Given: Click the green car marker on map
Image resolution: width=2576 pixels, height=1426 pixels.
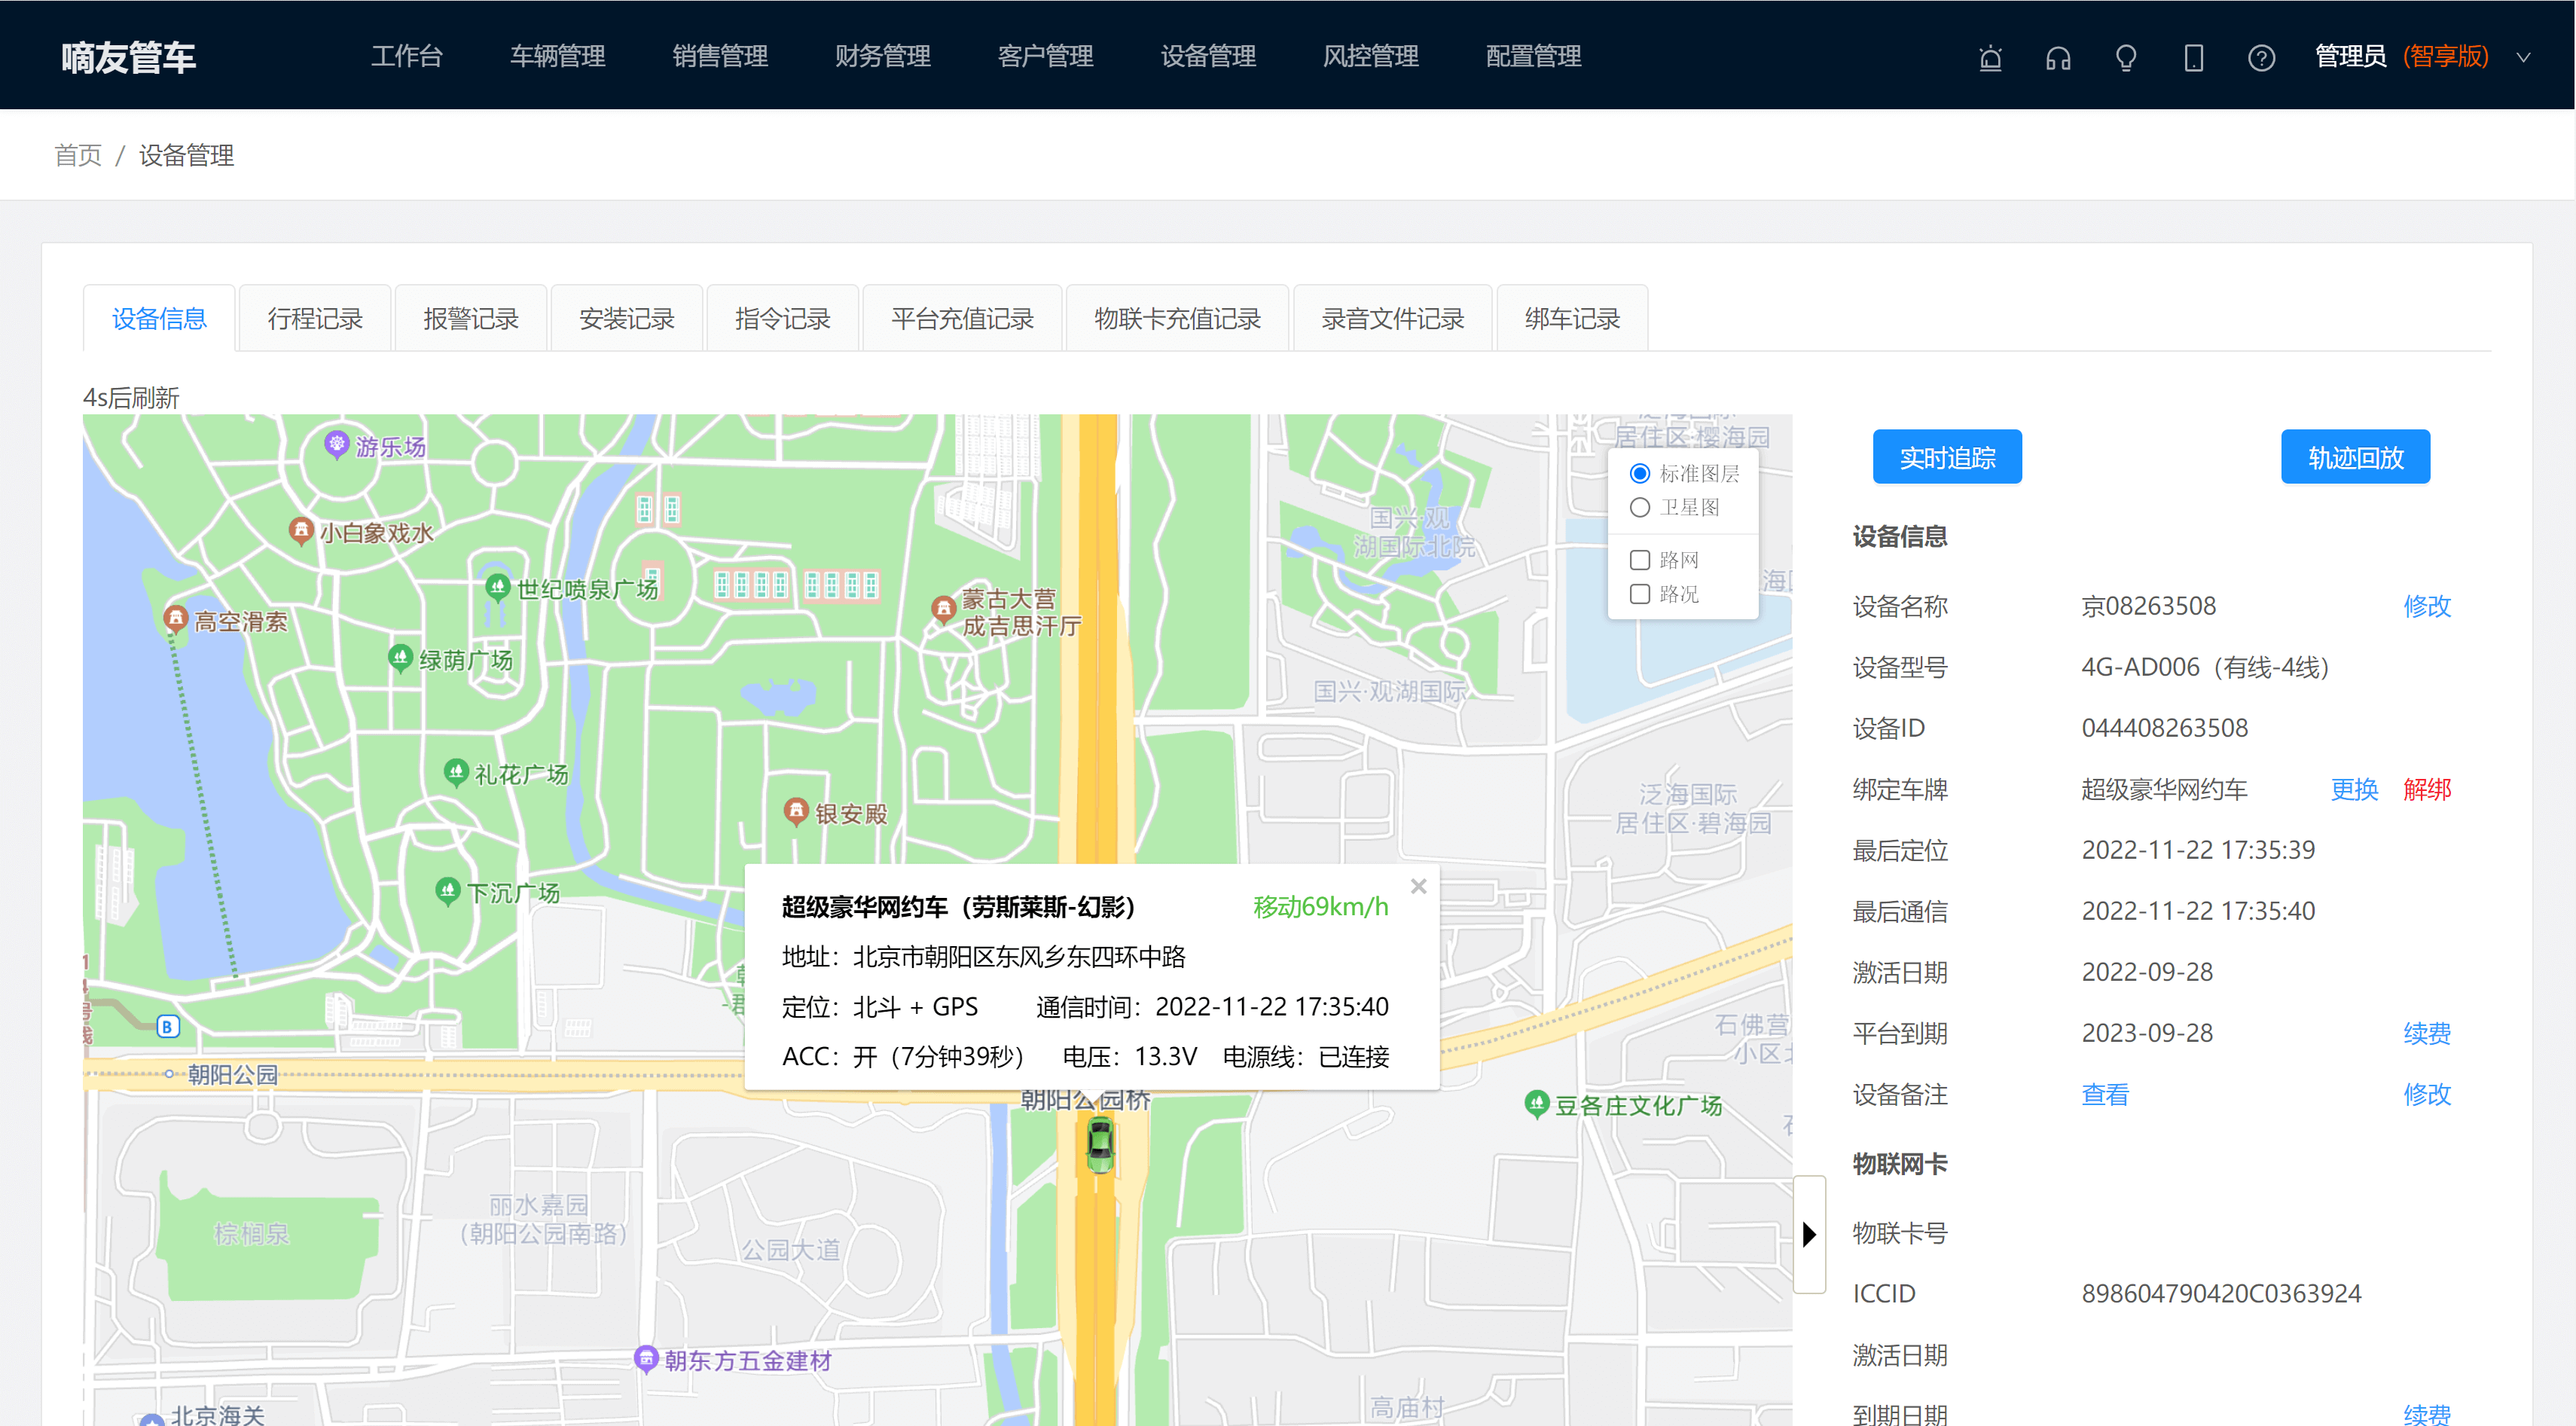Looking at the screenshot, I should (1100, 1145).
